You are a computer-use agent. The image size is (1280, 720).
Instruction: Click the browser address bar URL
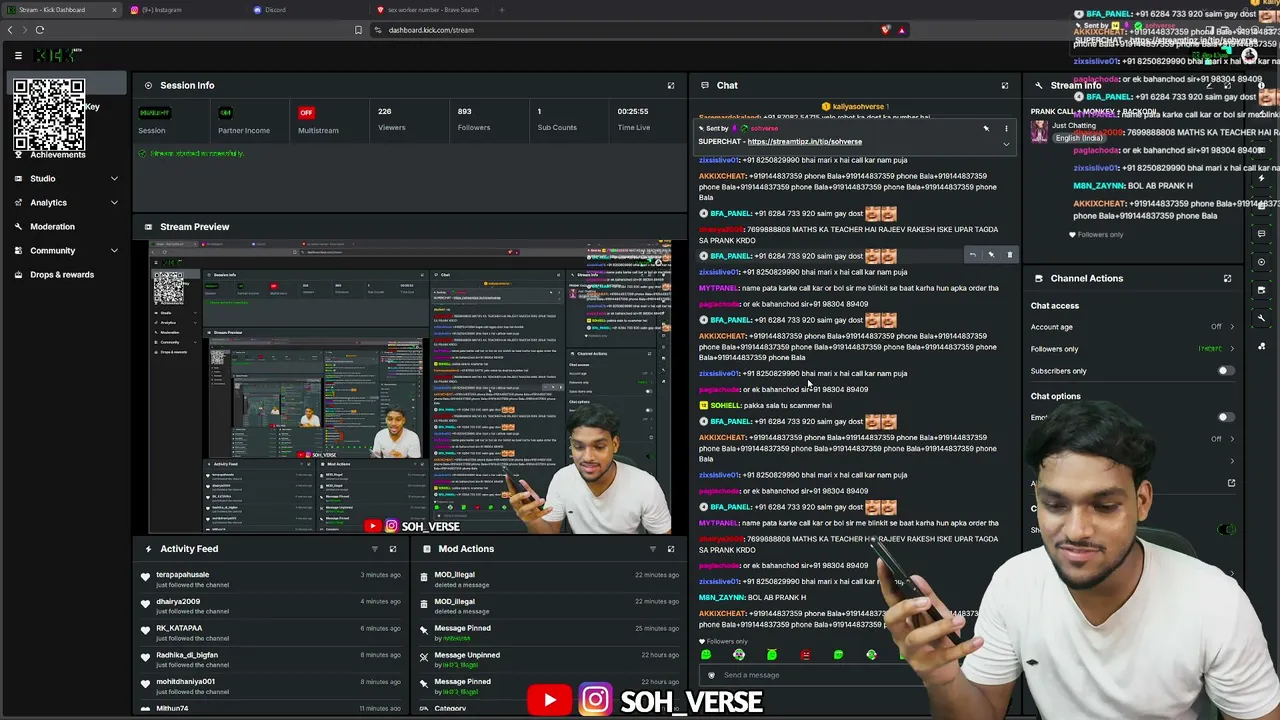[x=431, y=30]
